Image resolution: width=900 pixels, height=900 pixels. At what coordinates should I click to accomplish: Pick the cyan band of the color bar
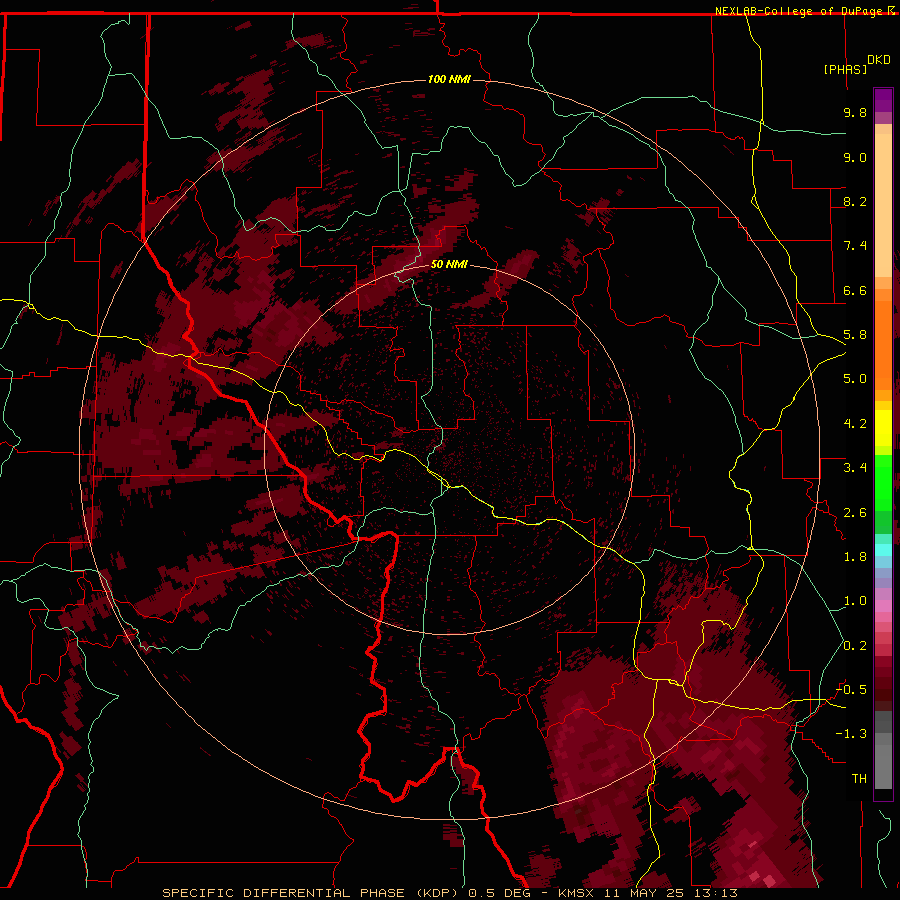tap(883, 550)
